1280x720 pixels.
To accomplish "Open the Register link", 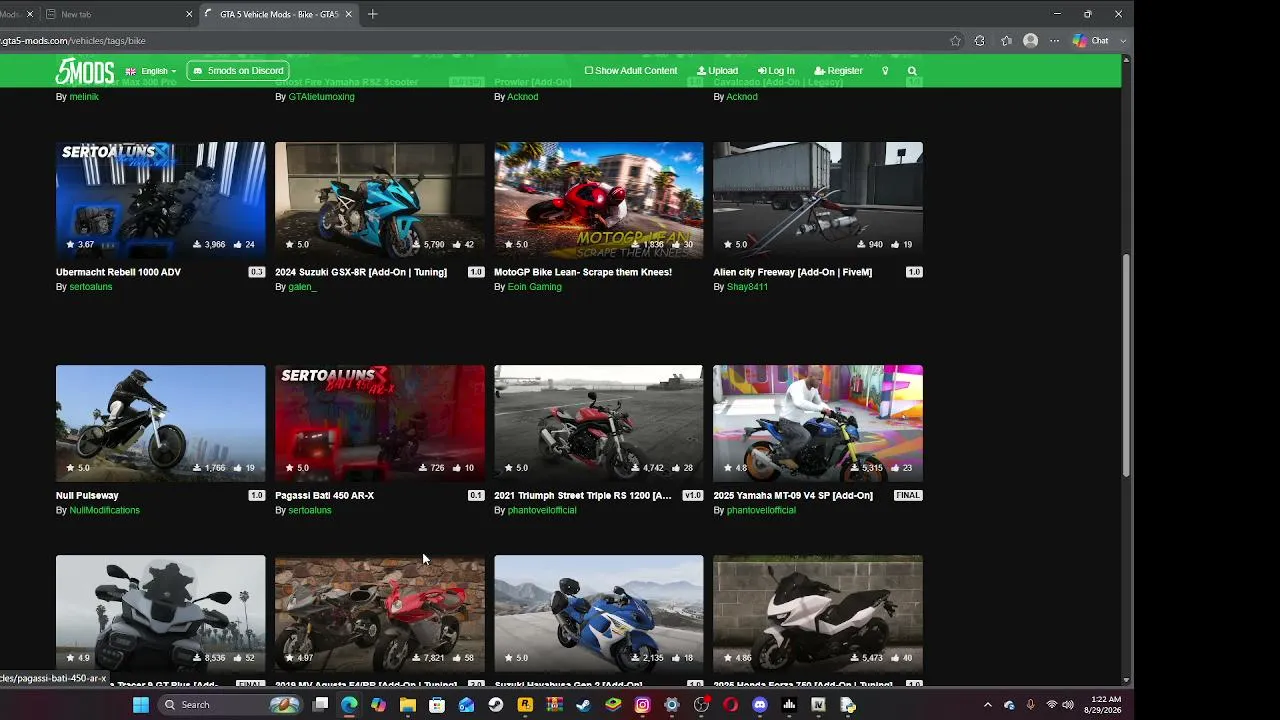I will coord(838,71).
